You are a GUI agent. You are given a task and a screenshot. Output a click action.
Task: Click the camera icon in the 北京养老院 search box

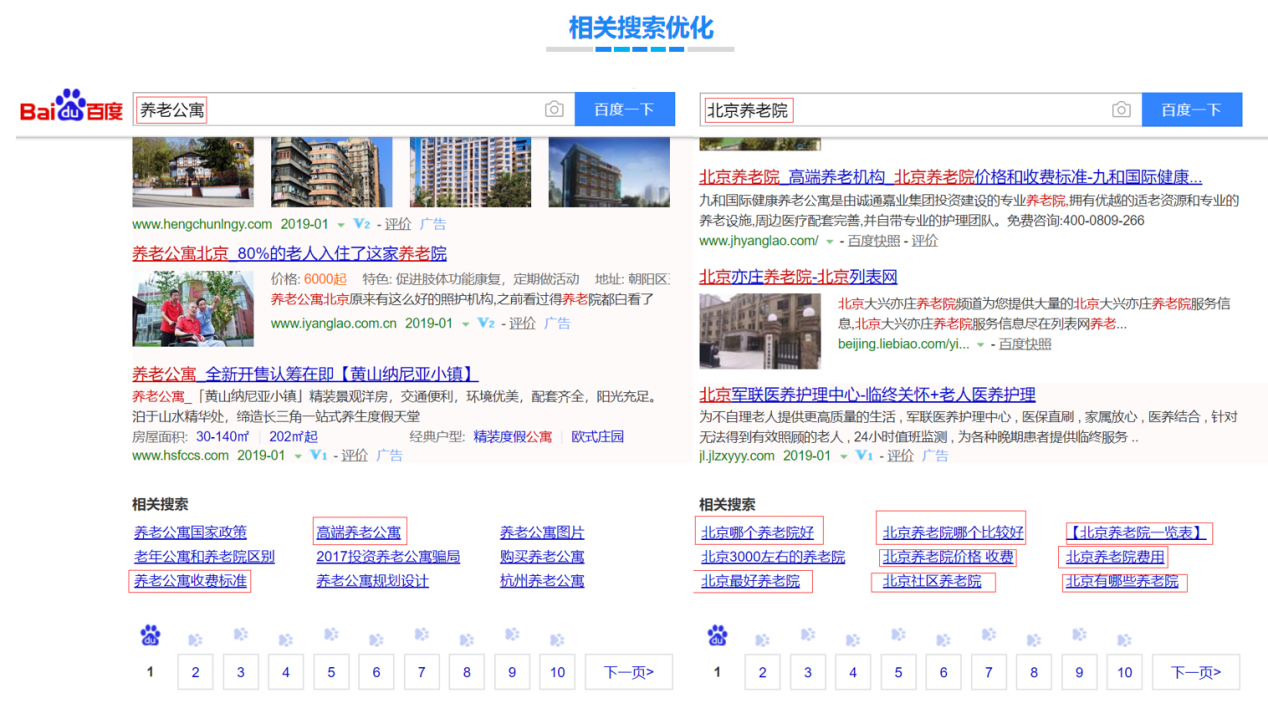(x=1121, y=110)
